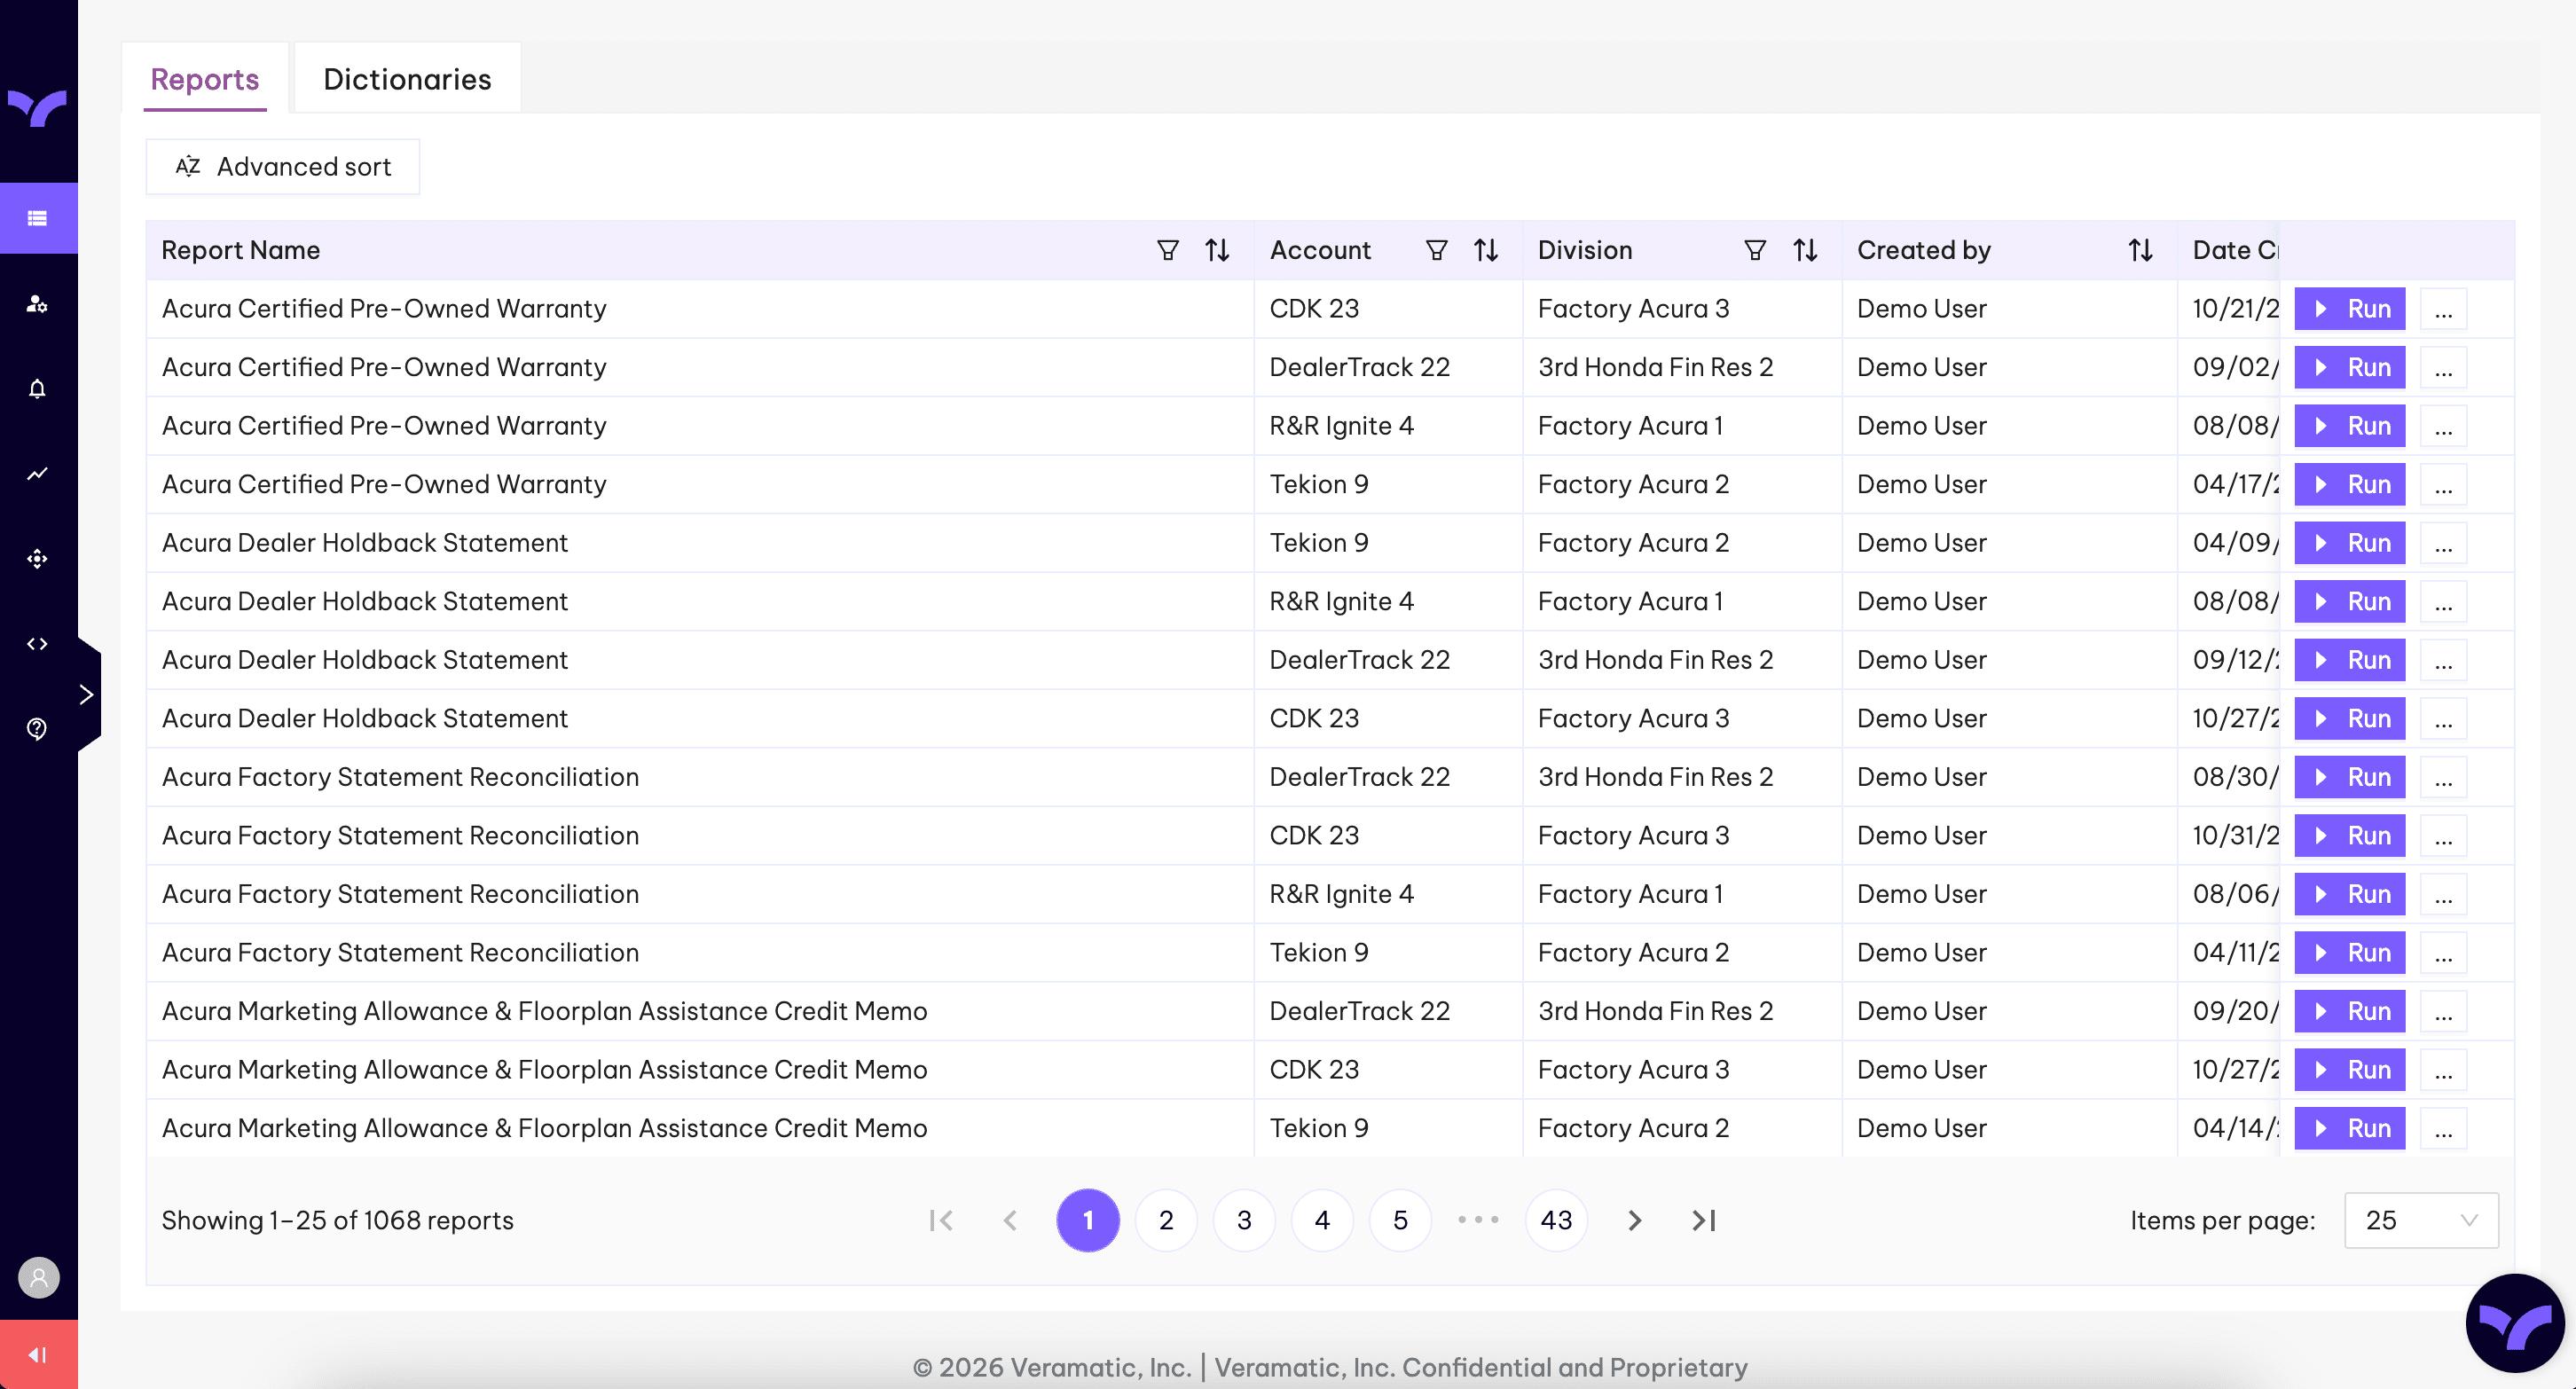Open more options for Tekion 9 Dealer Holdback Statement row
This screenshot has height=1389, width=2576.
2443,543
